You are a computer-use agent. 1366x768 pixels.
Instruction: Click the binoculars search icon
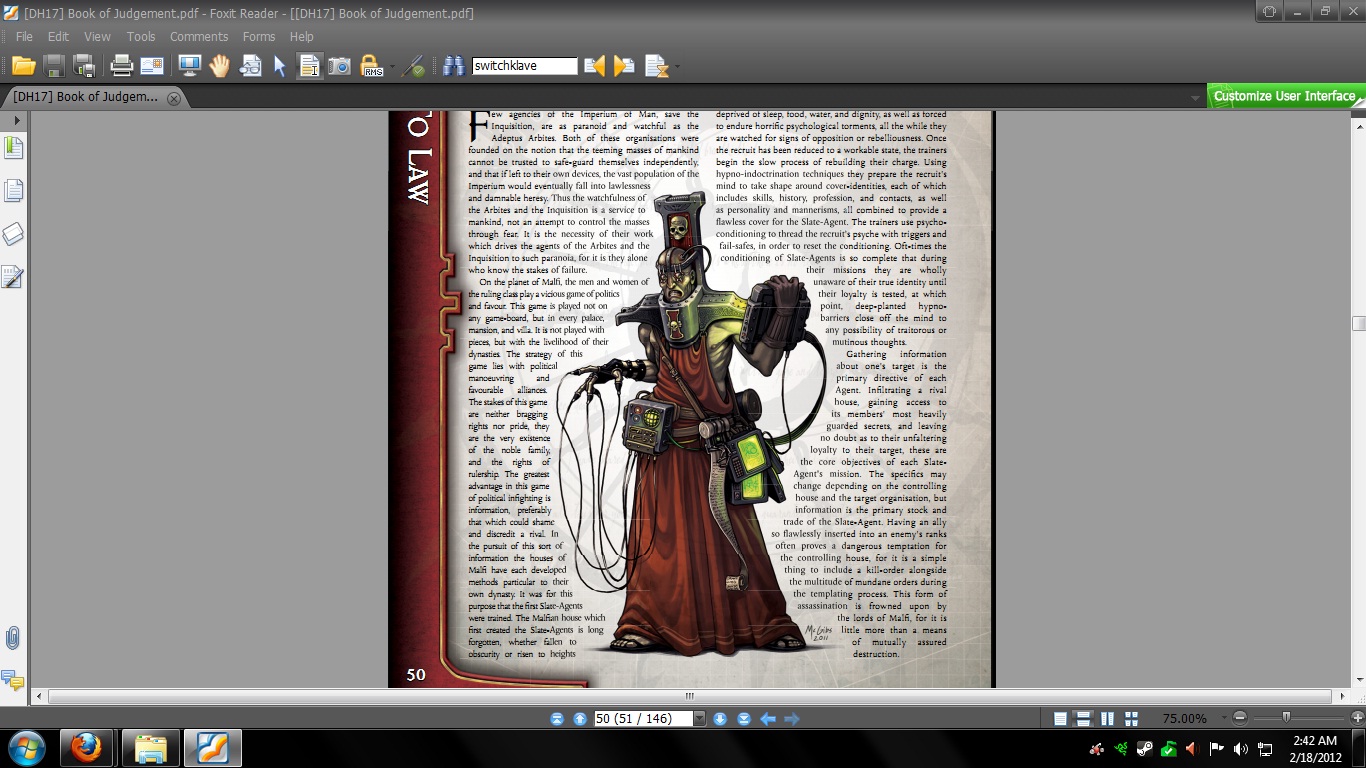[x=454, y=66]
